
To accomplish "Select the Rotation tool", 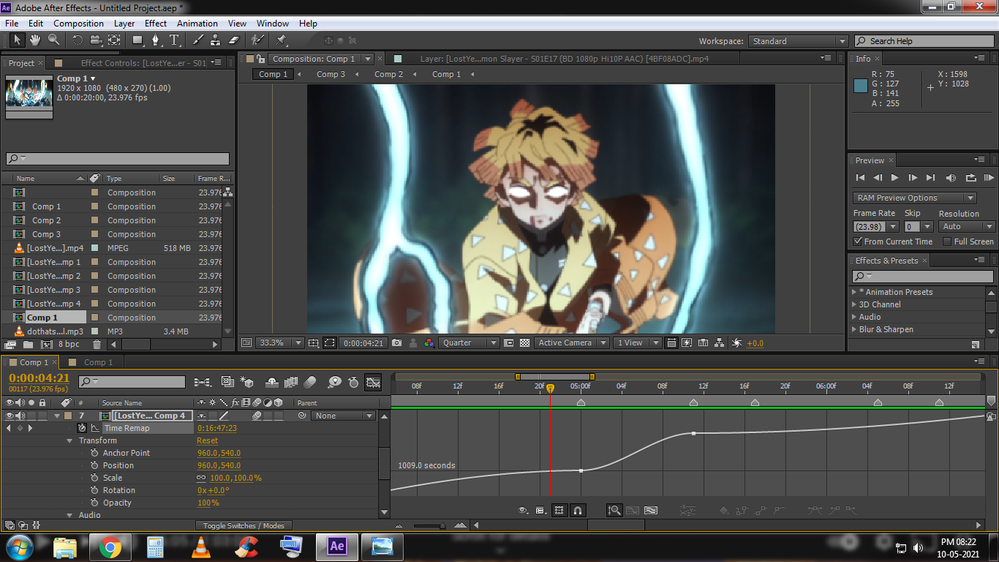I will 77,40.
